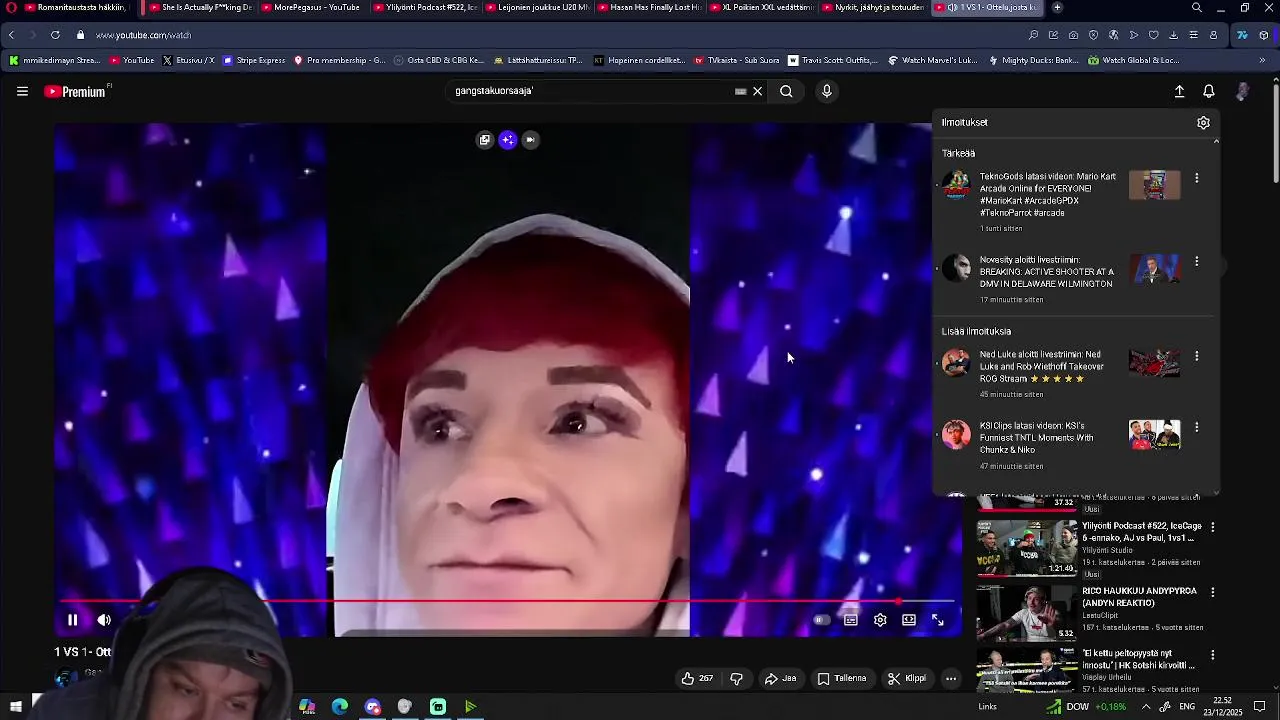The image size is (1280, 720).
Task: Open the create upload icon
Action: point(1179,91)
